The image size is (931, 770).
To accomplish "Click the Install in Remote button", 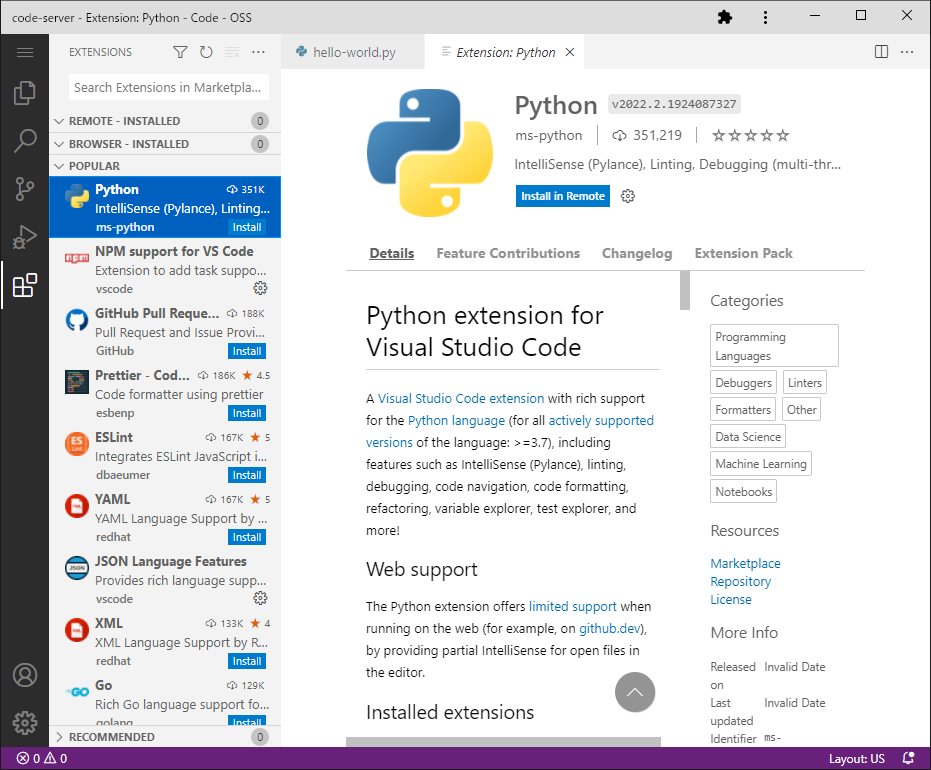I will pos(562,196).
